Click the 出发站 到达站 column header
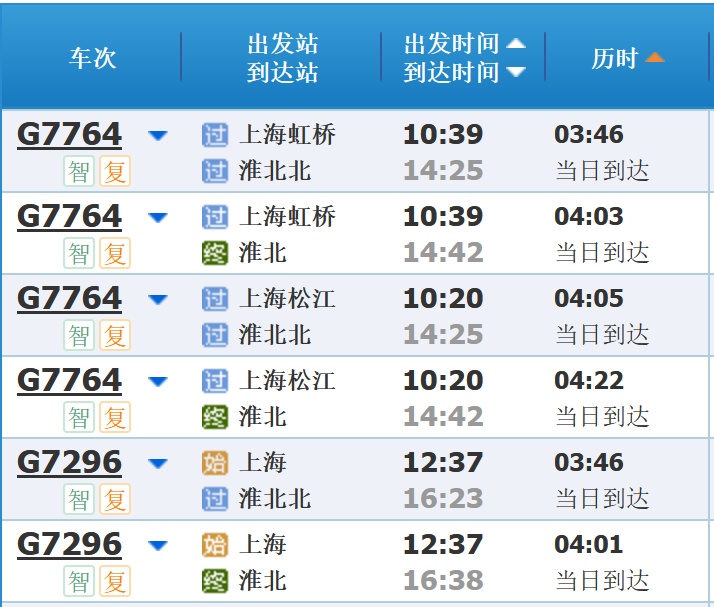This screenshot has height=607, width=714. click(282, 58)
